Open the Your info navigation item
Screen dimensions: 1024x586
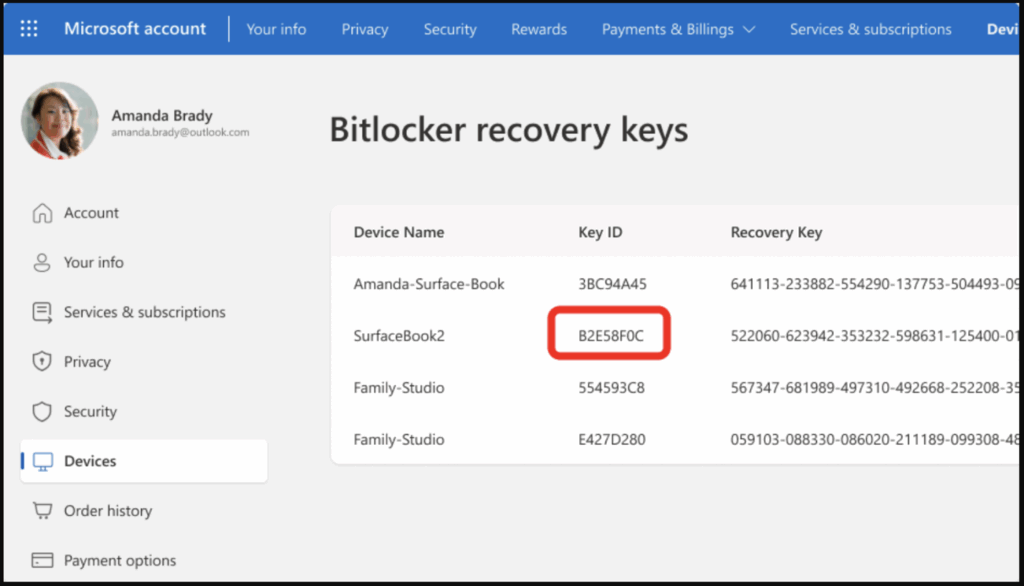(276, 29)
